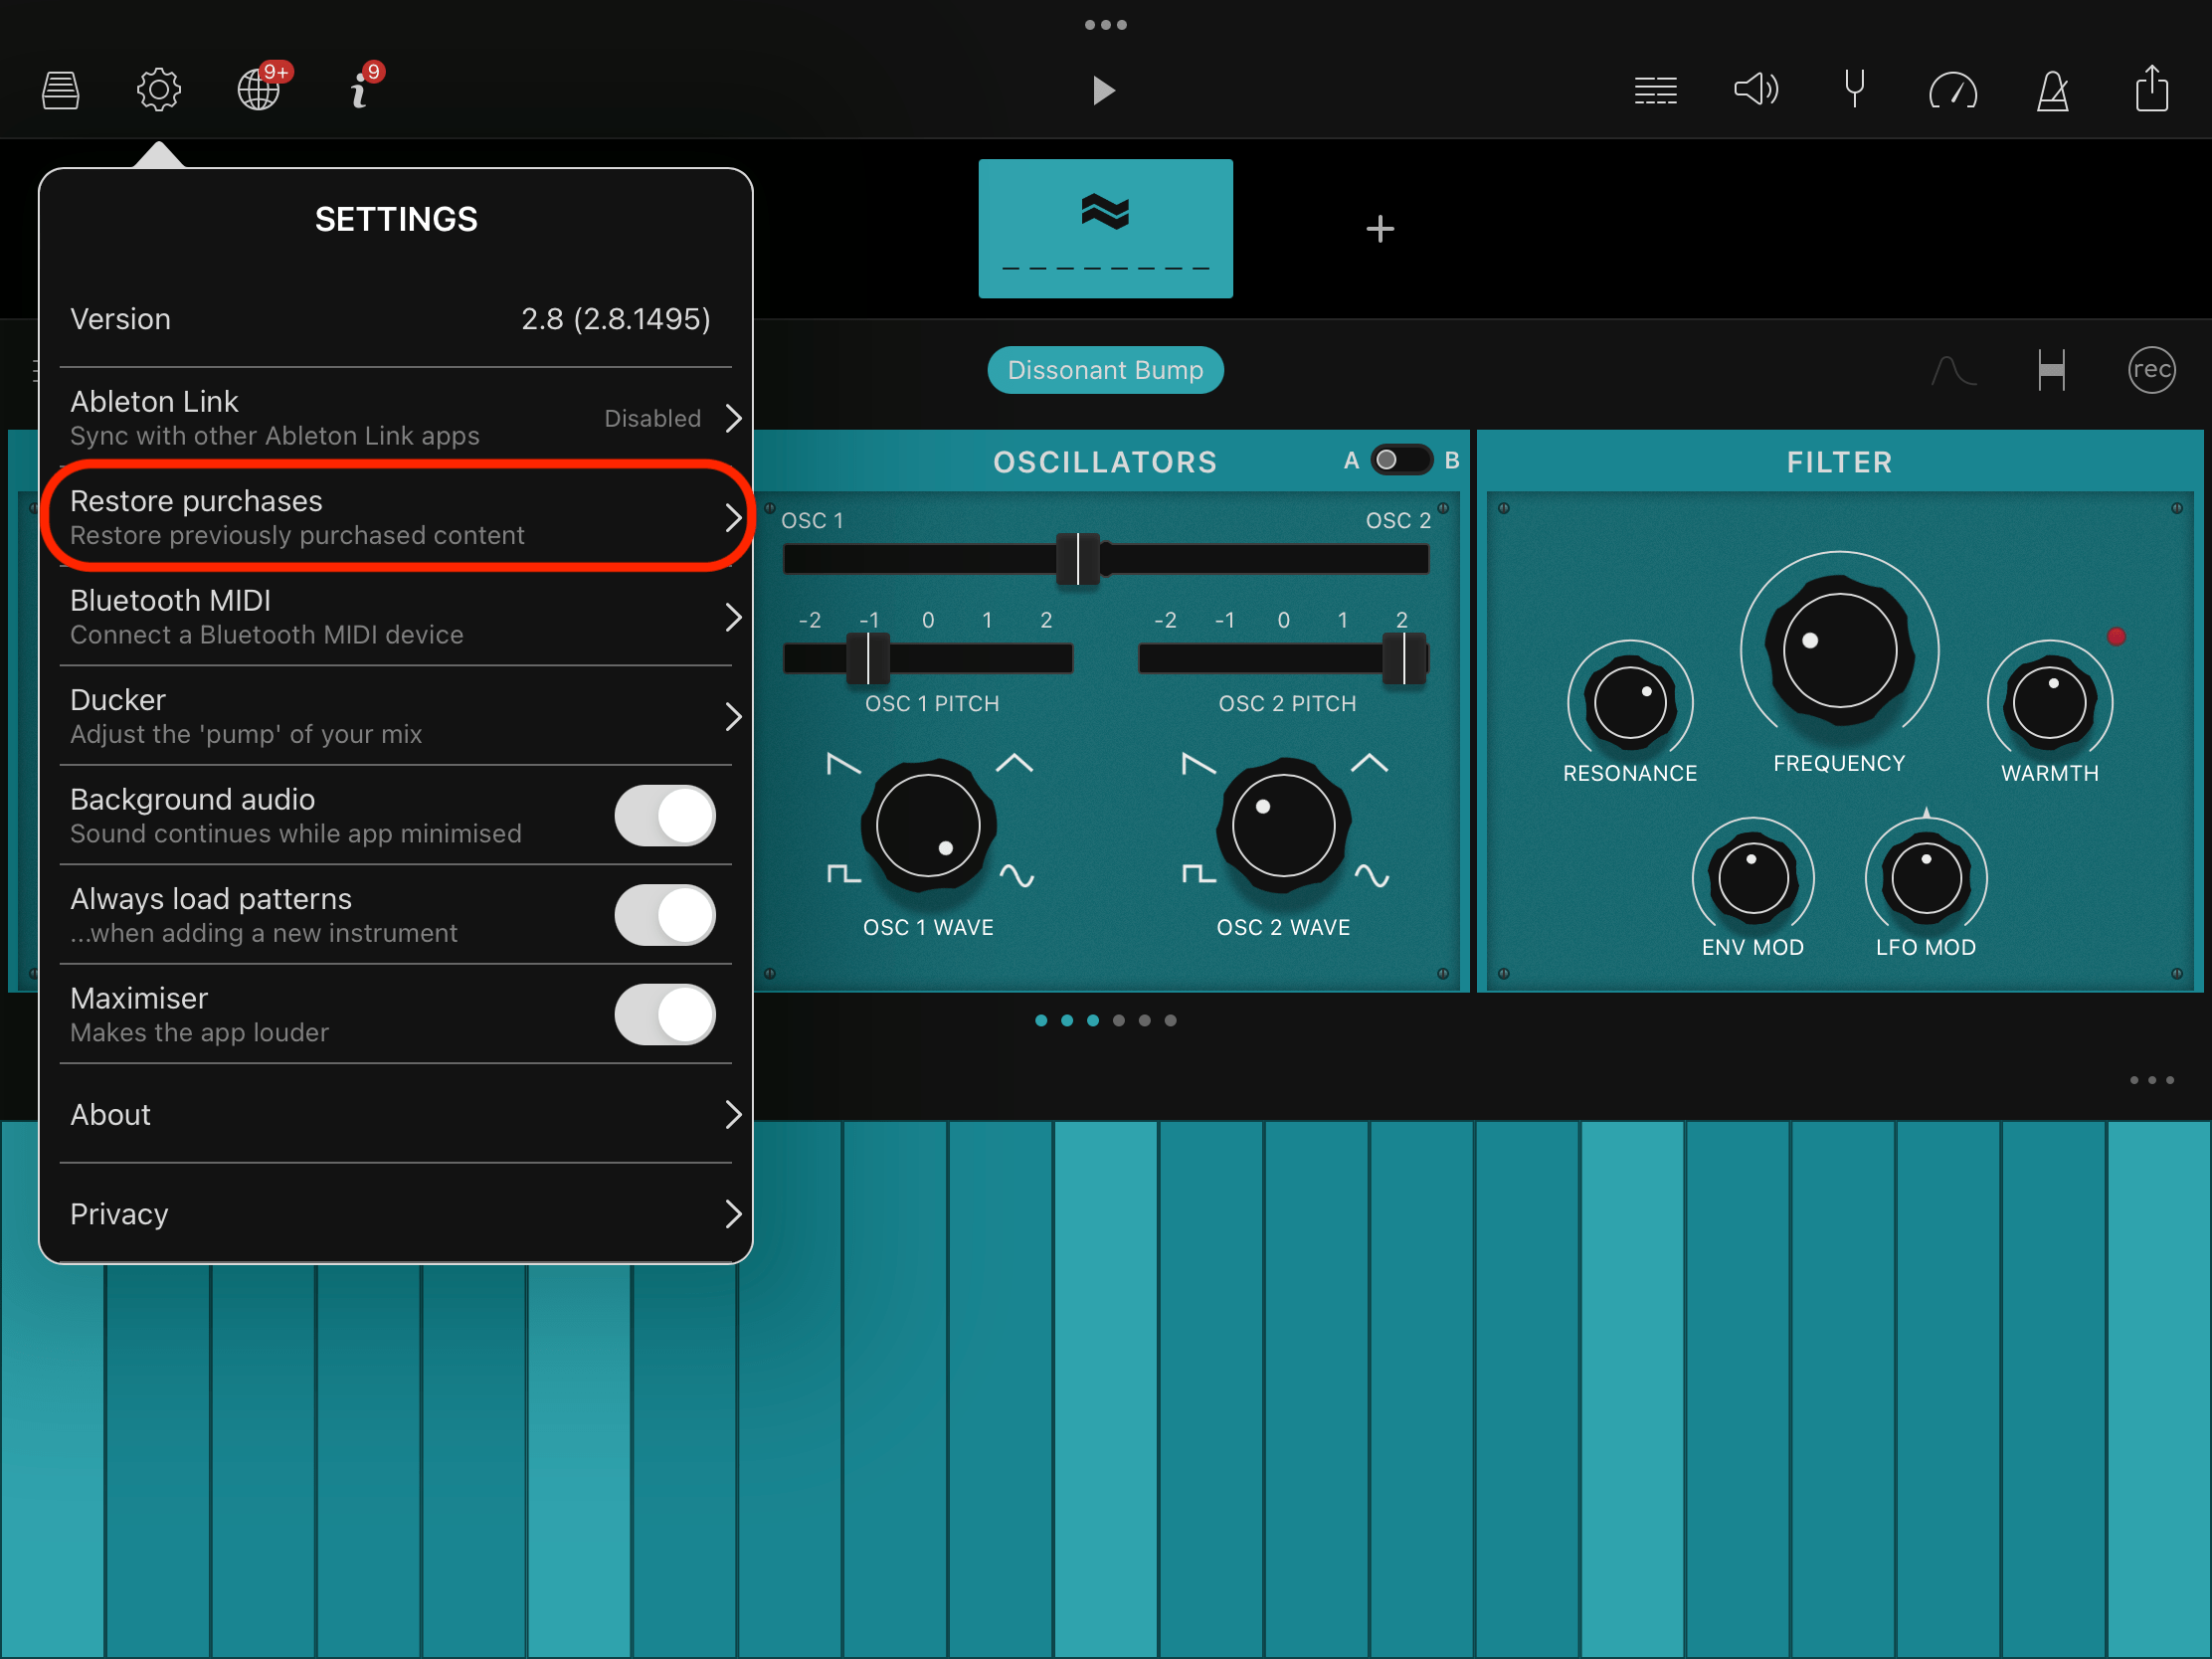This screenshot has width=2212, height=1659.
Task: Click the FREQUENCY knob
Action: point(1839,651)
